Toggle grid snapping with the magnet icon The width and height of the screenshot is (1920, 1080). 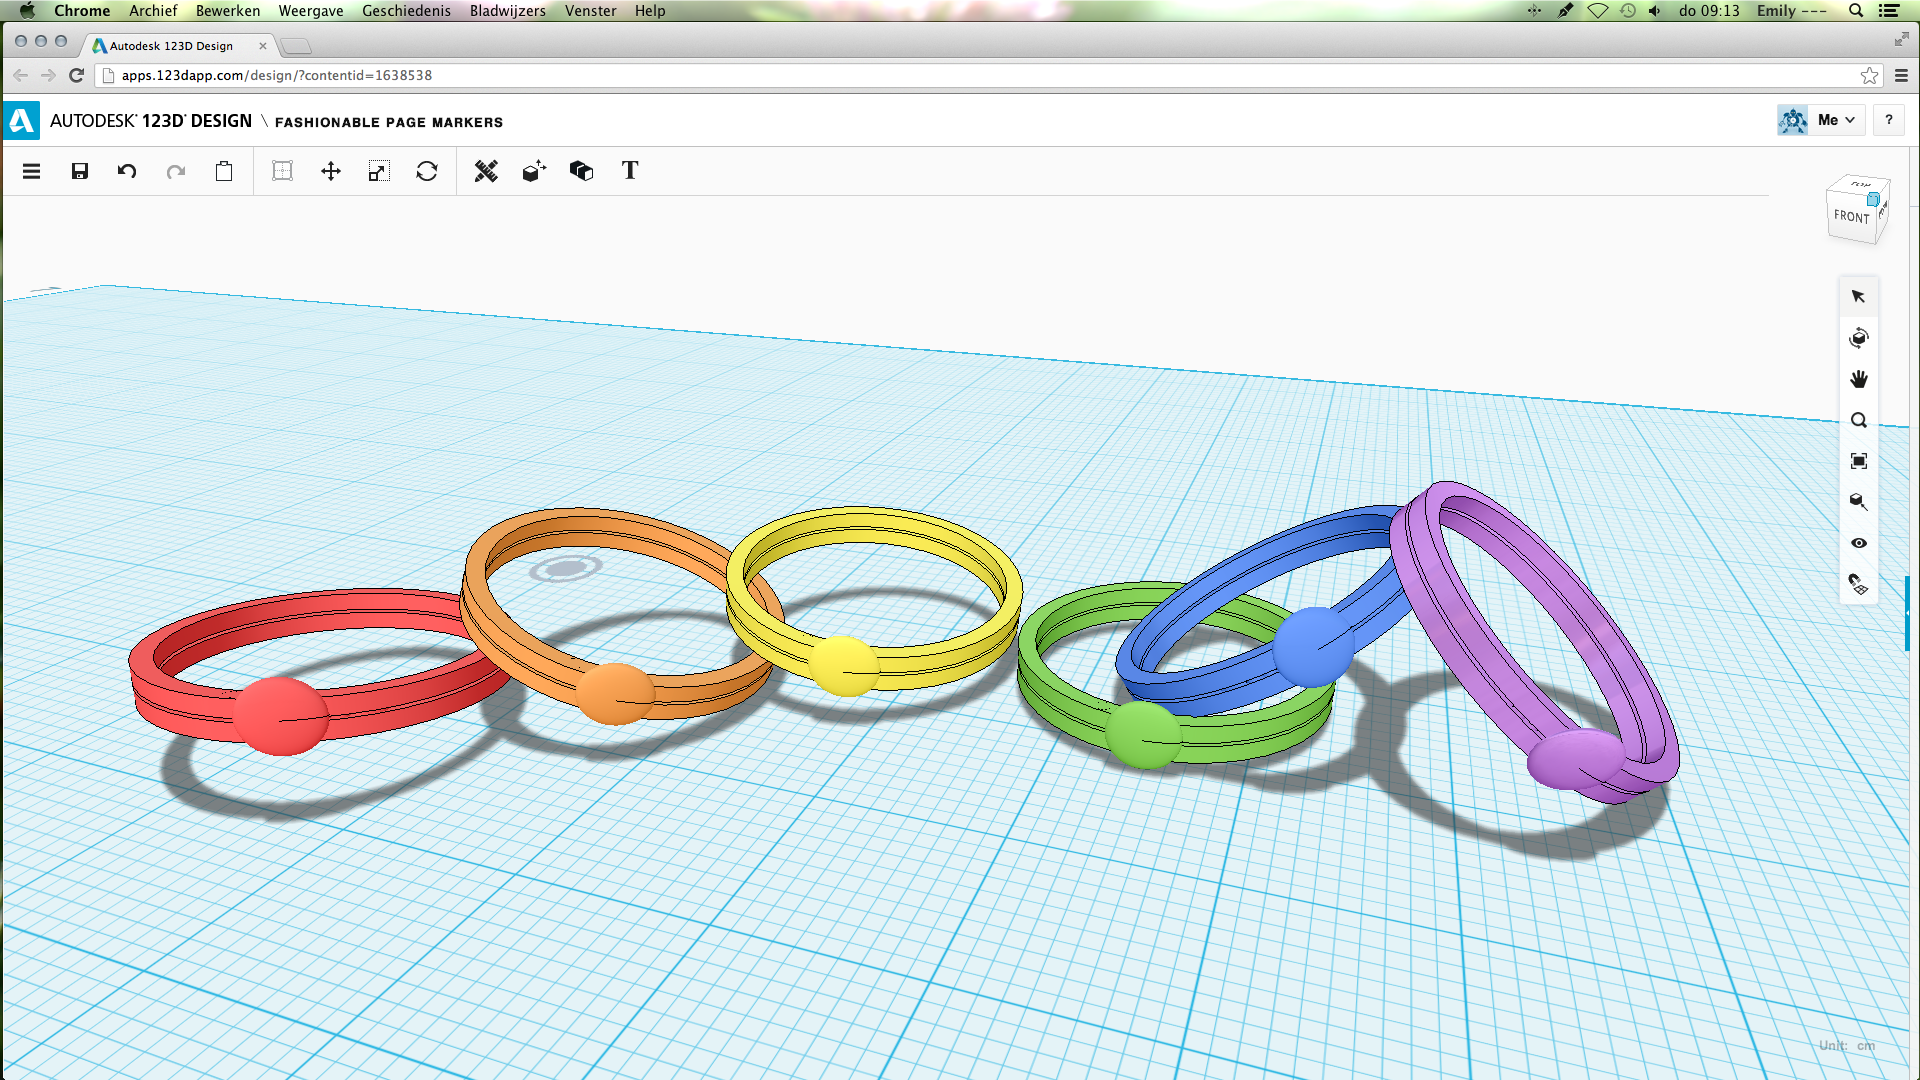pyautogui.click(x=1859, y=584)
